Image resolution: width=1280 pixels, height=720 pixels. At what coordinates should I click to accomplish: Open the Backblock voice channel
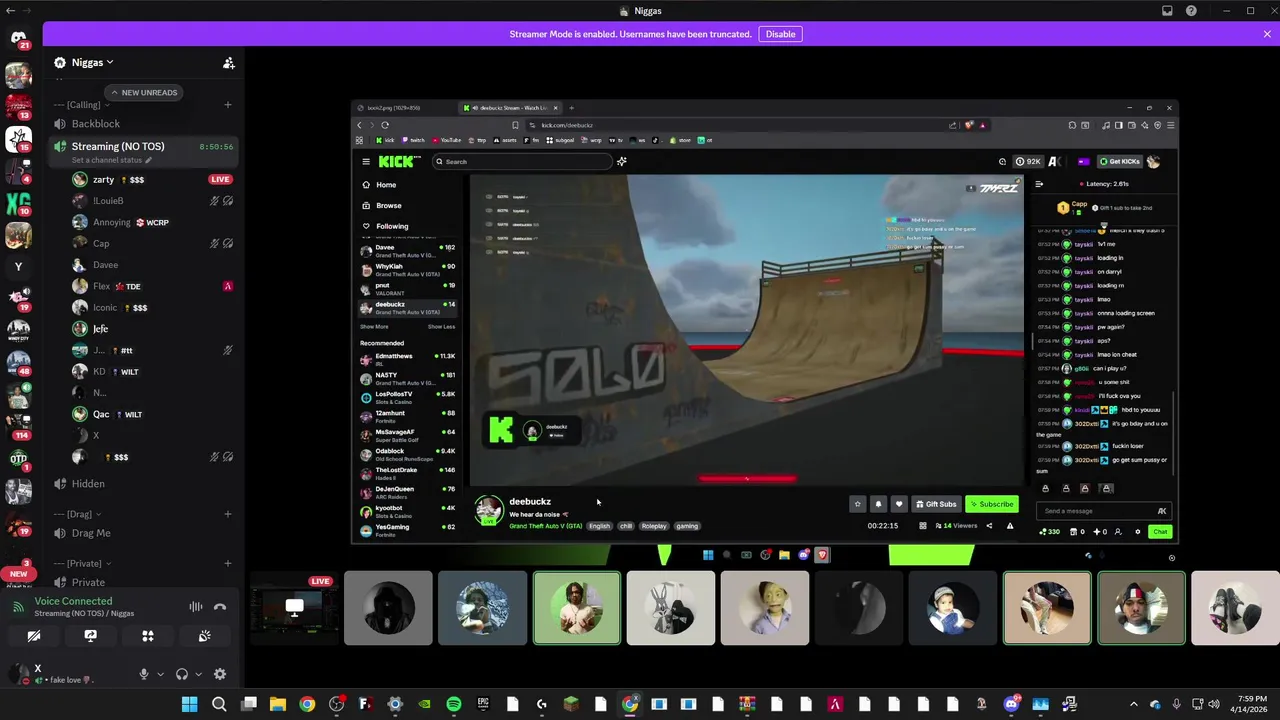(144, 124)
